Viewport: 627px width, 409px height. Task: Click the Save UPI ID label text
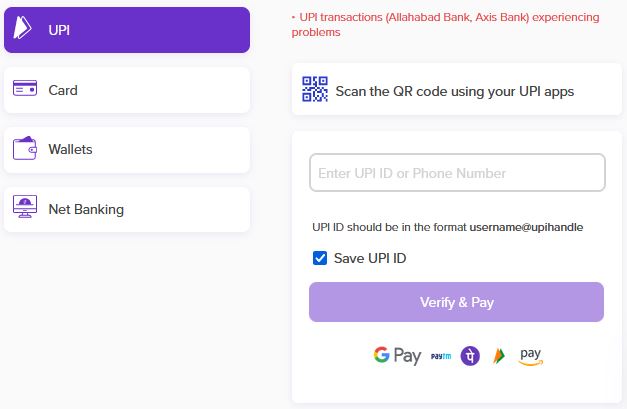[x=370, y=258]
